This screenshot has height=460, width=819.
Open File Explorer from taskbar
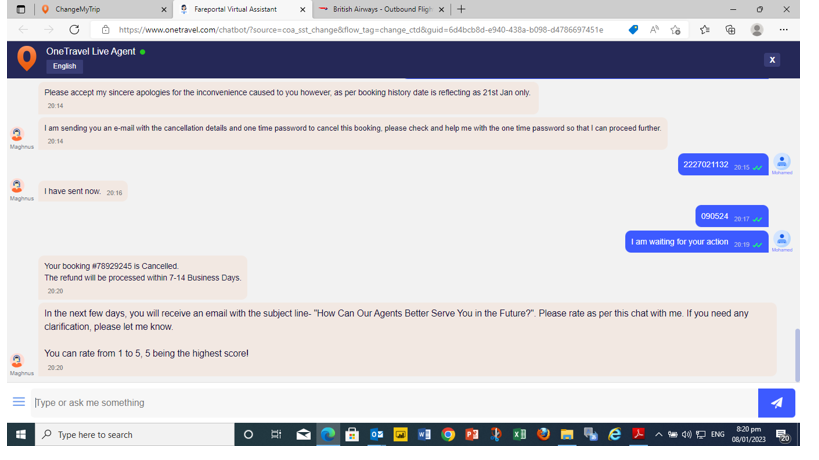[567, 434]
